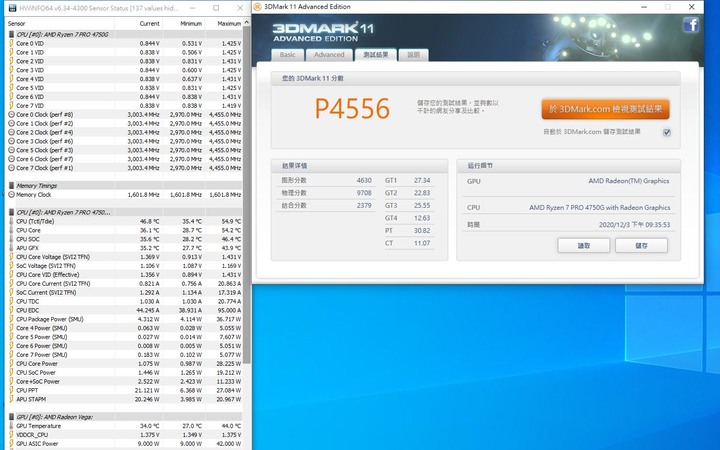Click AMD Radeon(TM) Graphics GPU text
The width and height of the screenshot is (720, 450).
click(629, 181)
